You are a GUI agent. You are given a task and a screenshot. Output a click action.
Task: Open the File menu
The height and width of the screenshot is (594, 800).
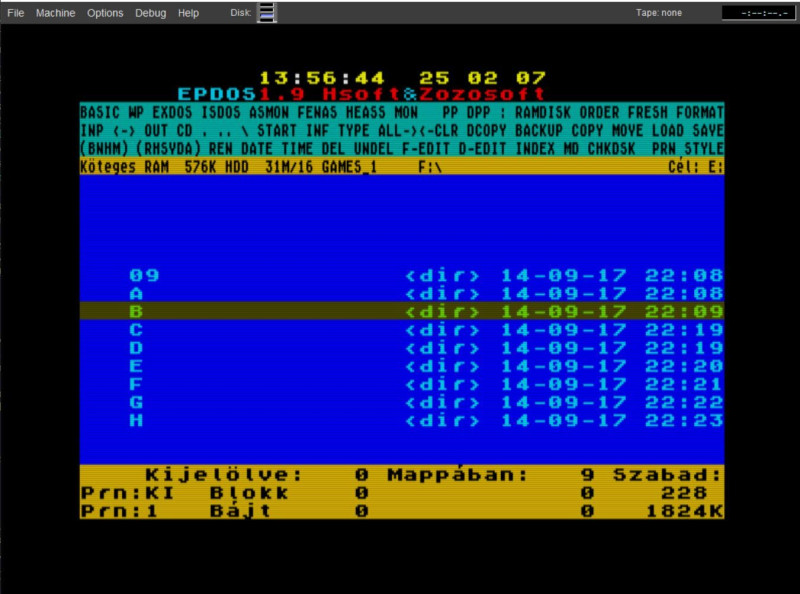click(x=15, y=13)
